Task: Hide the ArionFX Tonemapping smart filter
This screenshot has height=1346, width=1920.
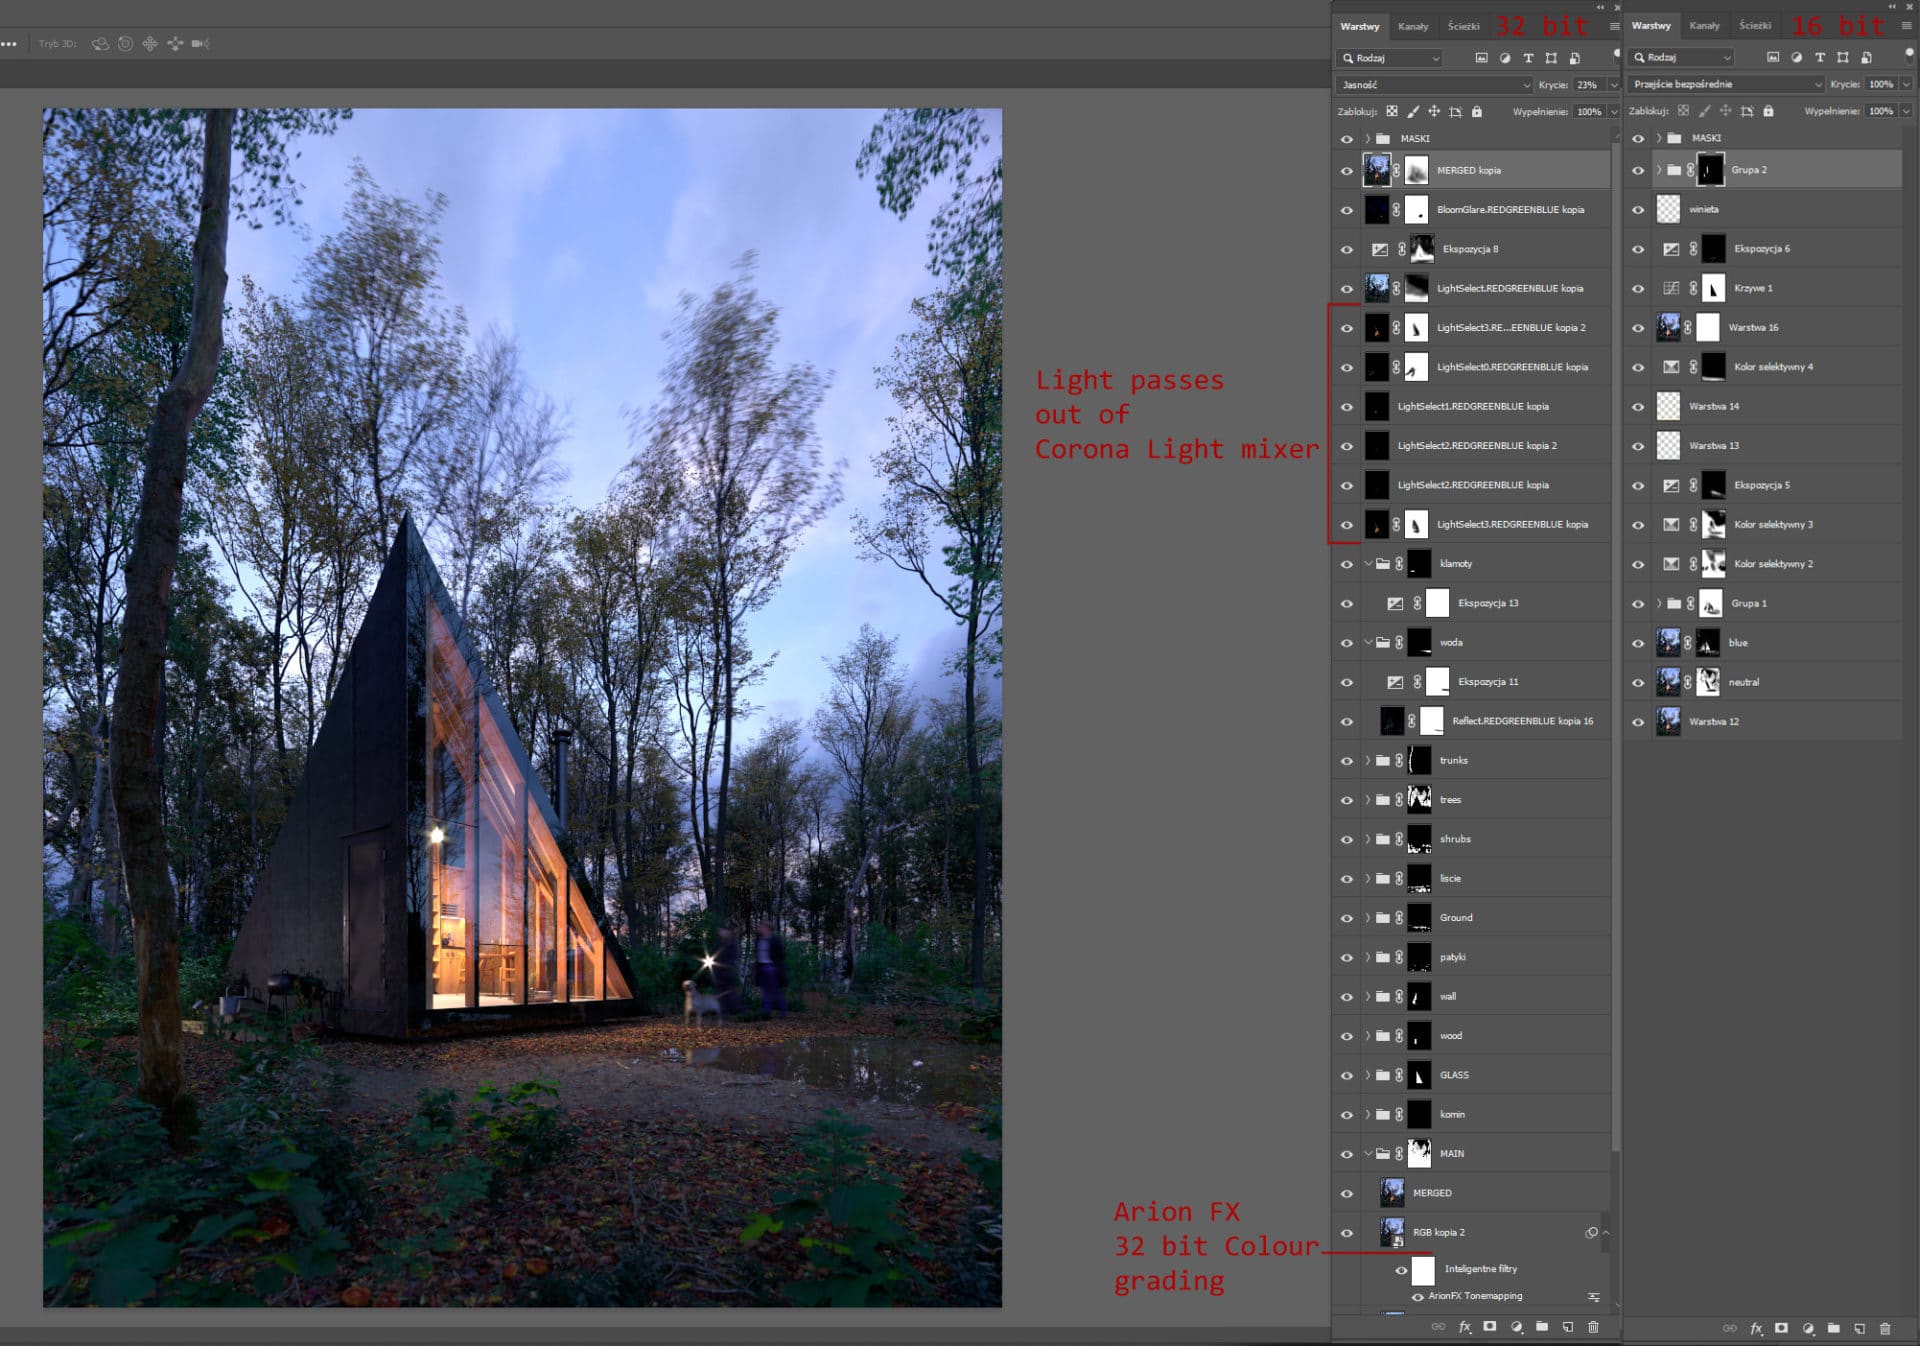Action: tap(1418, 1297)
